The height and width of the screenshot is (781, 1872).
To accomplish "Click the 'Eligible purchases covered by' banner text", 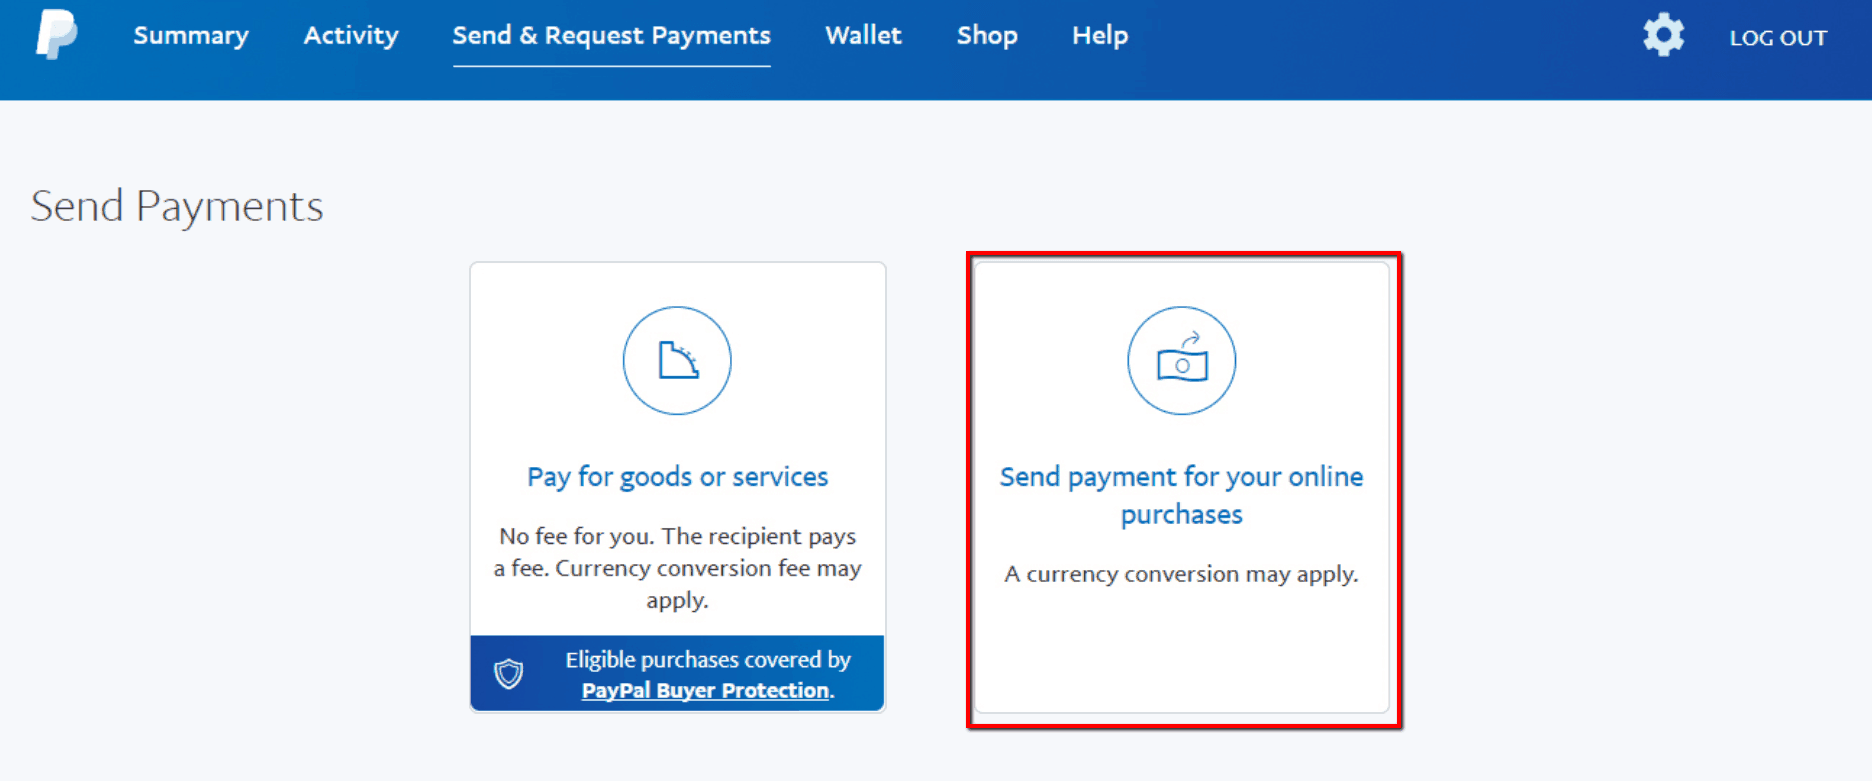I will tap(708, 660).
